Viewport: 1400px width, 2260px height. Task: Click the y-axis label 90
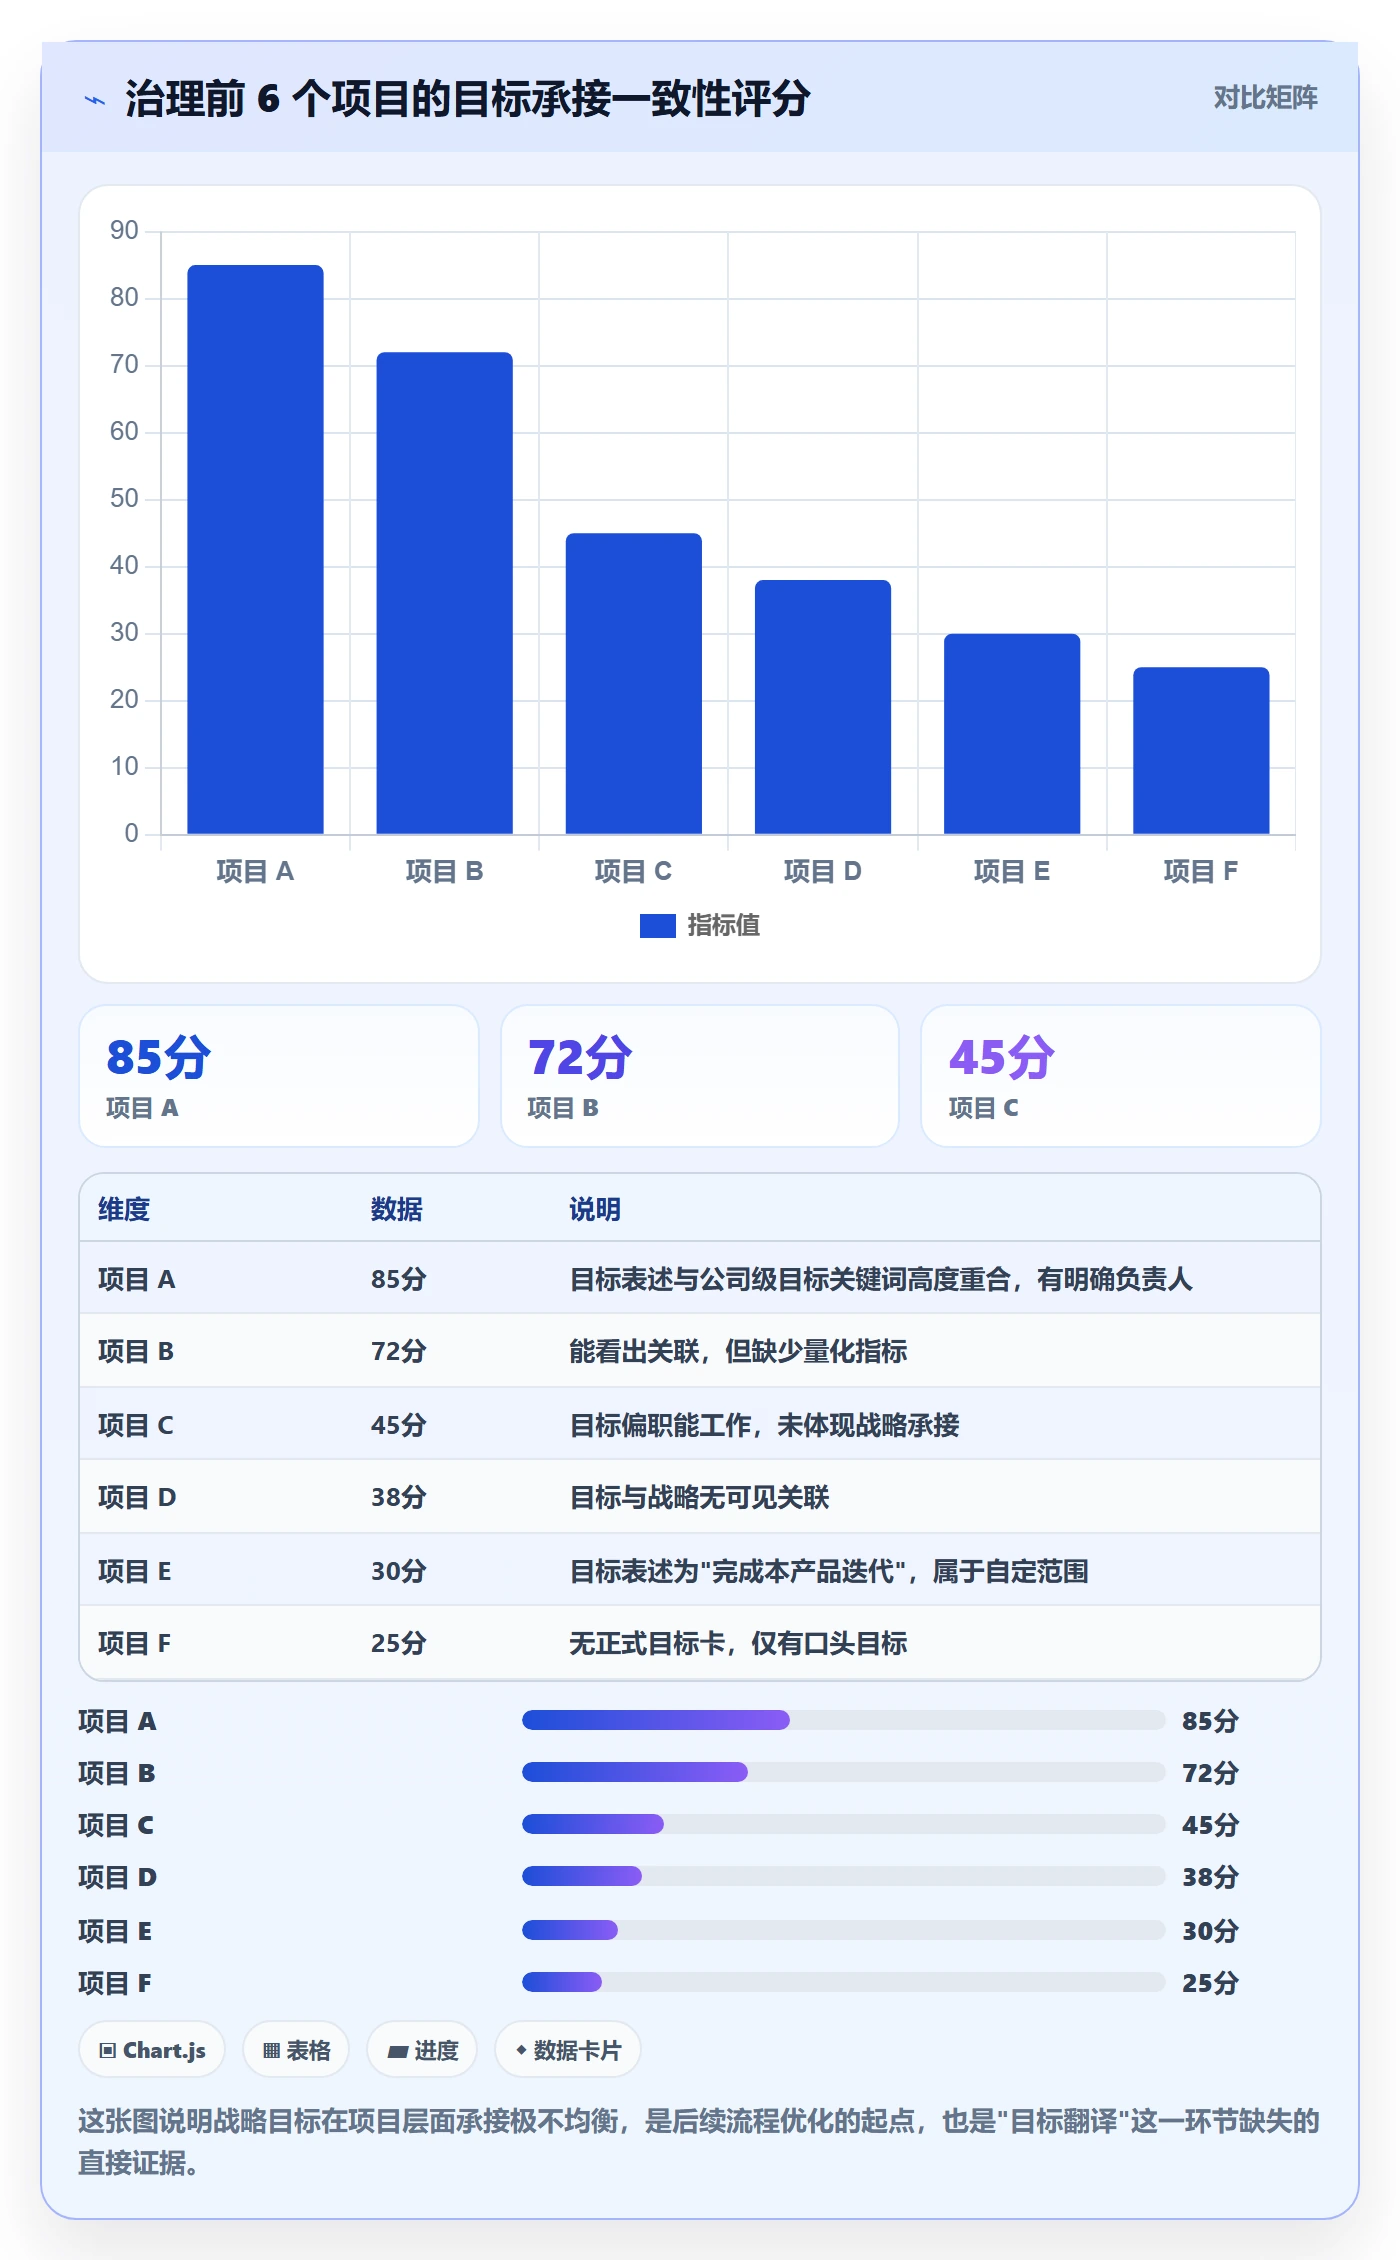[124, 231]
